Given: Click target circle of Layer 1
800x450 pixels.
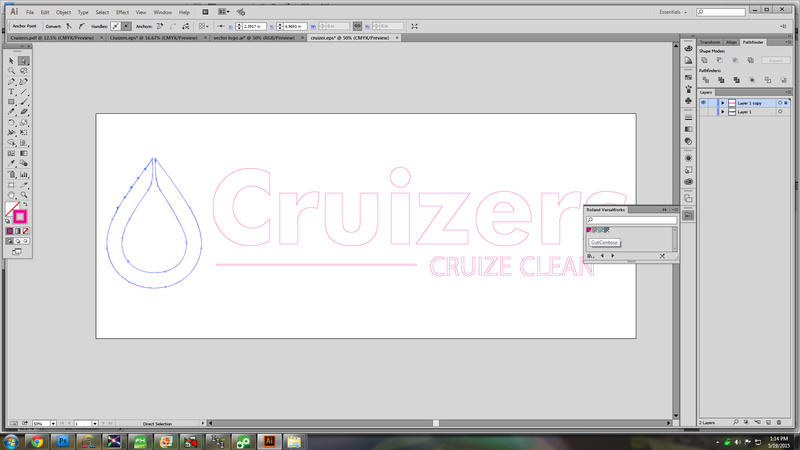Looking at the screenshot, I should click(780, 112).
